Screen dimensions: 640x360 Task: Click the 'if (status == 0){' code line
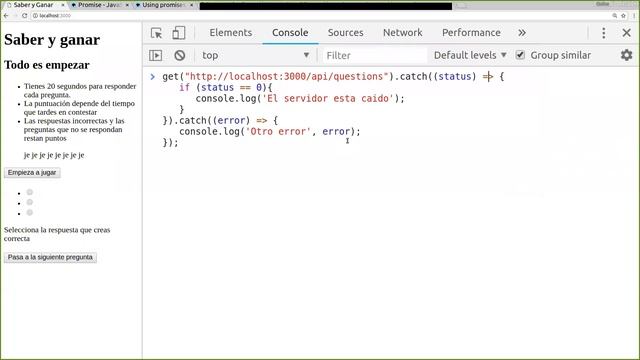pos(226,87)
